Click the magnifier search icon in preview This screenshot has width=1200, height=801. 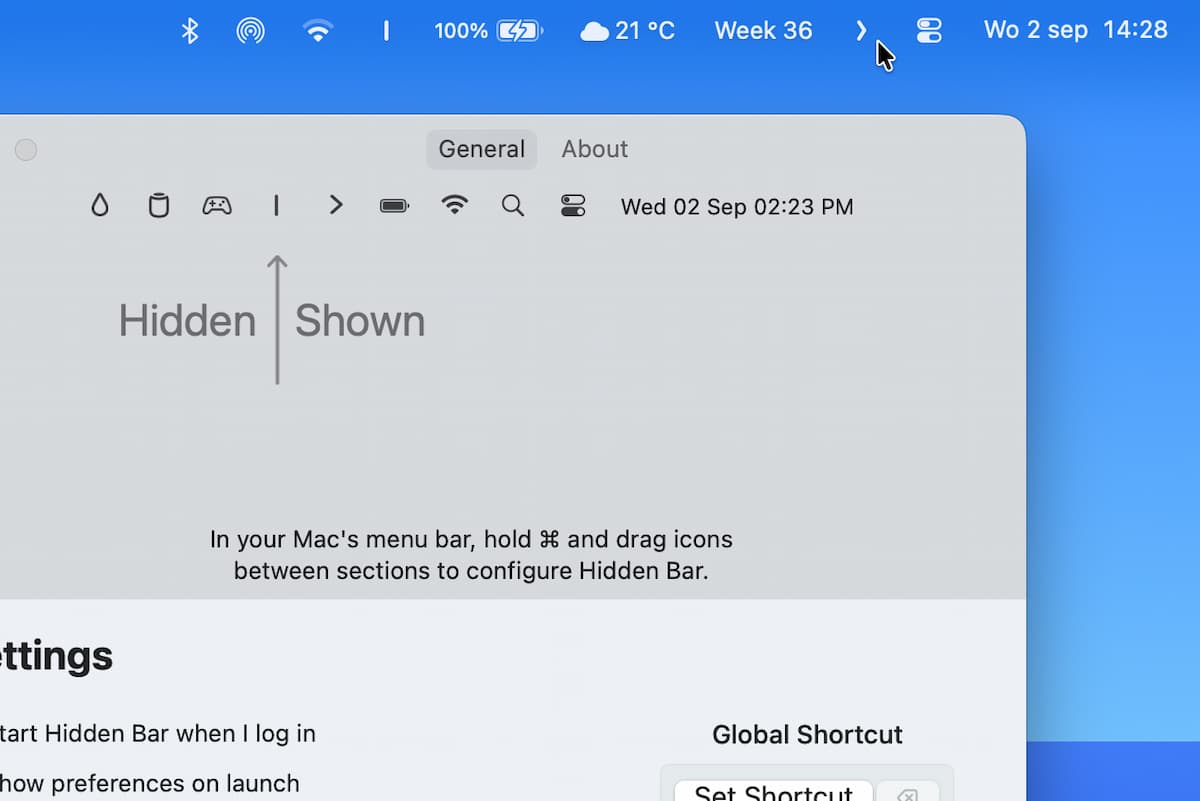point(513,206)
